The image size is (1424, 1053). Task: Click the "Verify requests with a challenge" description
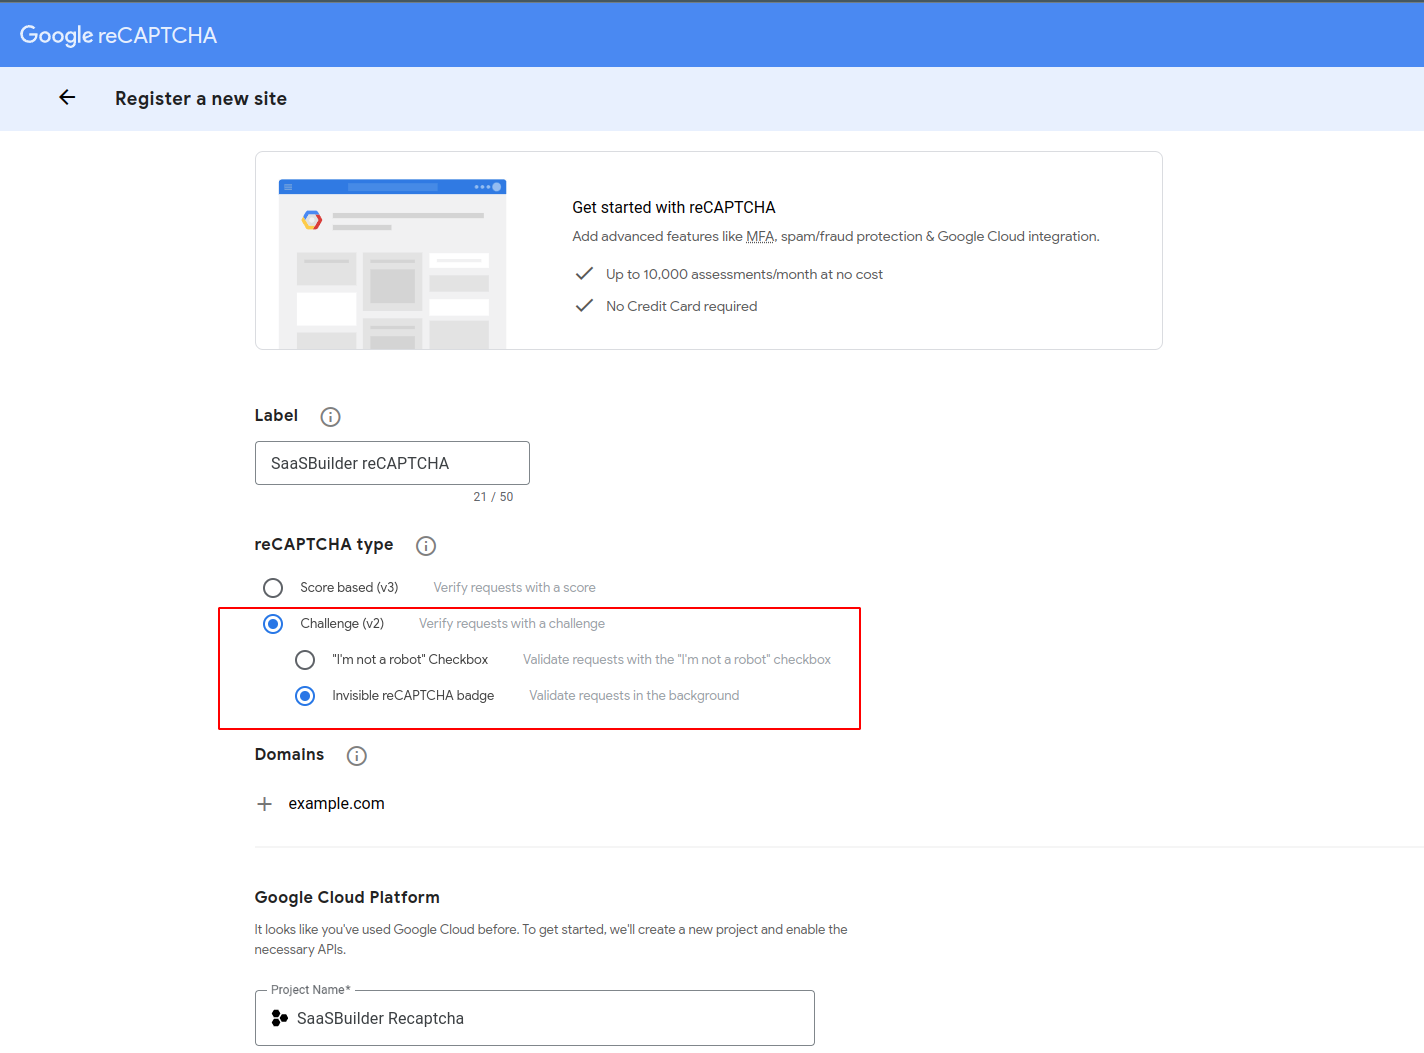pos(512,624)
